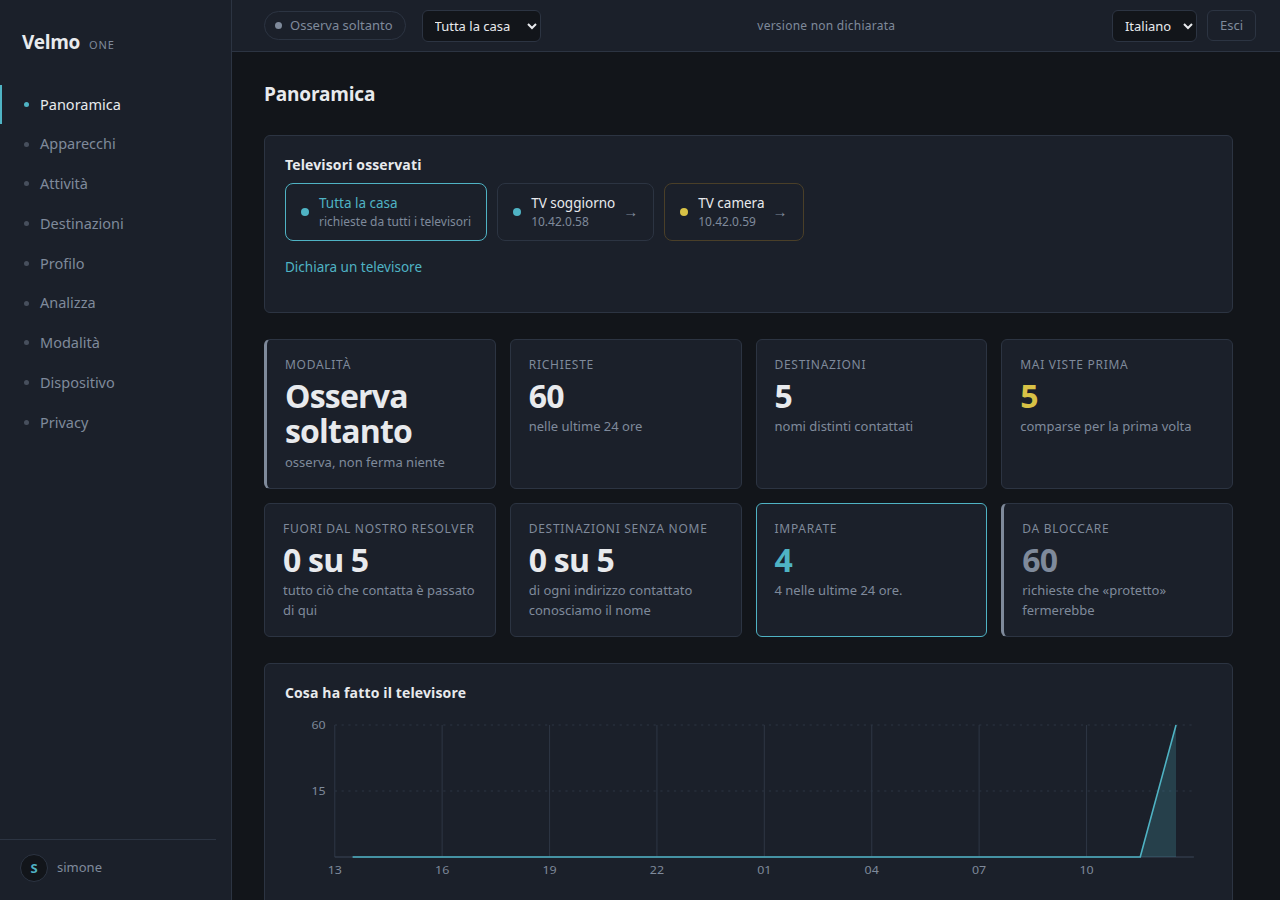The width and height of the screenshot is (1280, 900).
Task: Open the Fuori dal nostro resolver card
Action: pyautogui.click(x=380, y=570)
